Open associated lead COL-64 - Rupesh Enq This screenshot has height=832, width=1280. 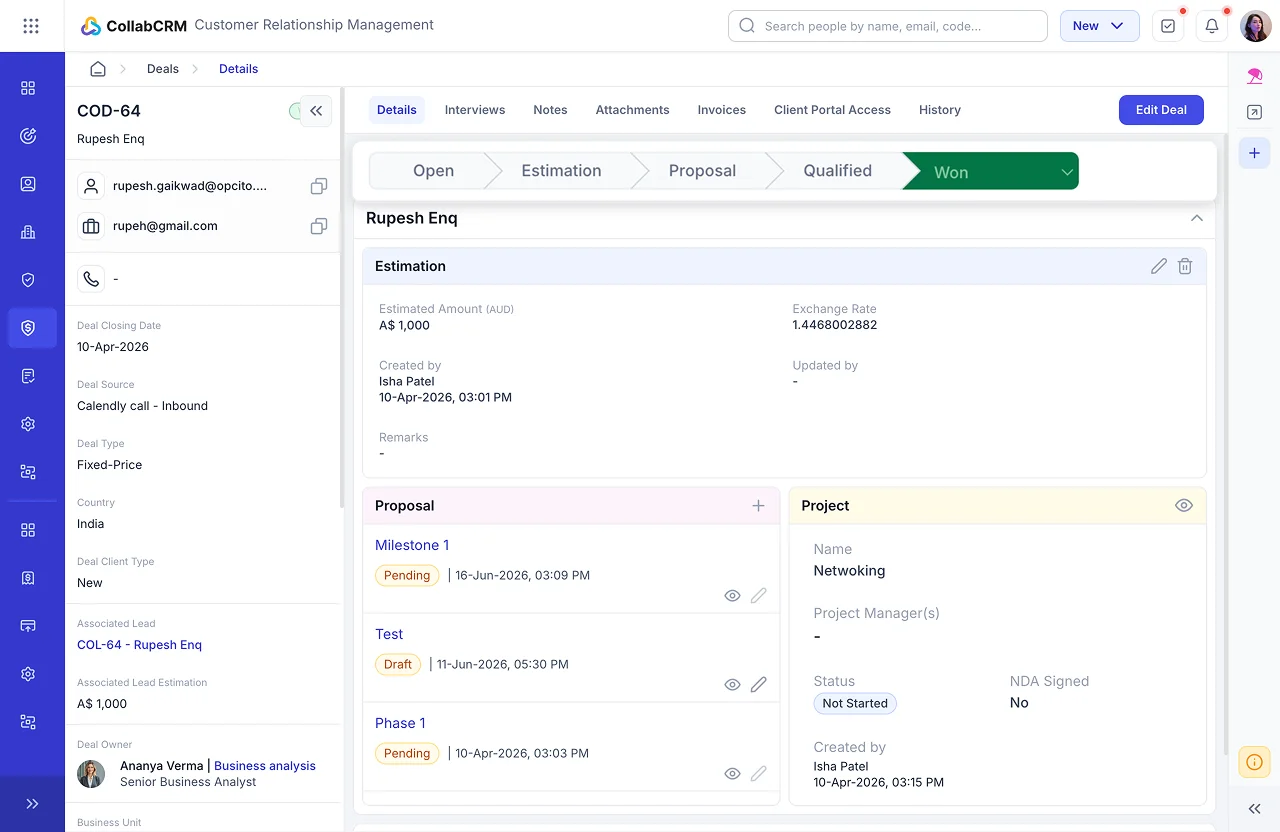click(x=139, y=645)
